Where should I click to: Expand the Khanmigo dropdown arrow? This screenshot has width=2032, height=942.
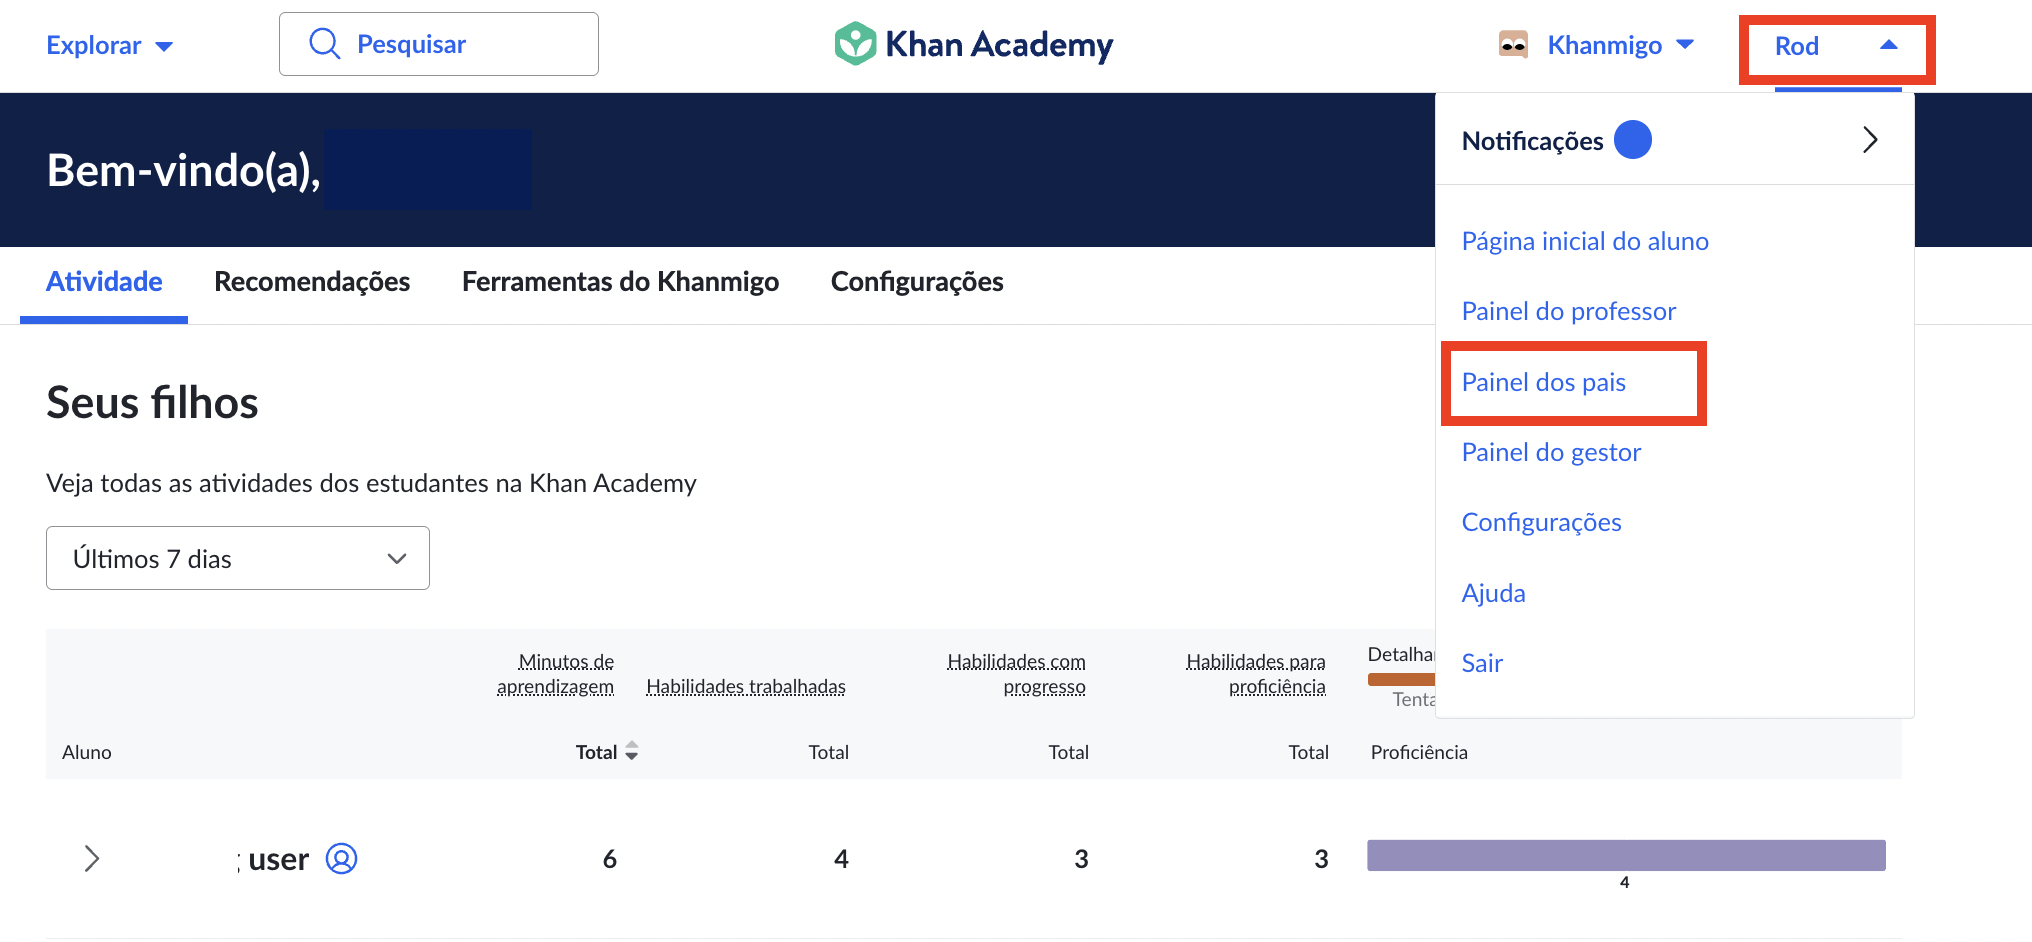tap(1685, 45)
